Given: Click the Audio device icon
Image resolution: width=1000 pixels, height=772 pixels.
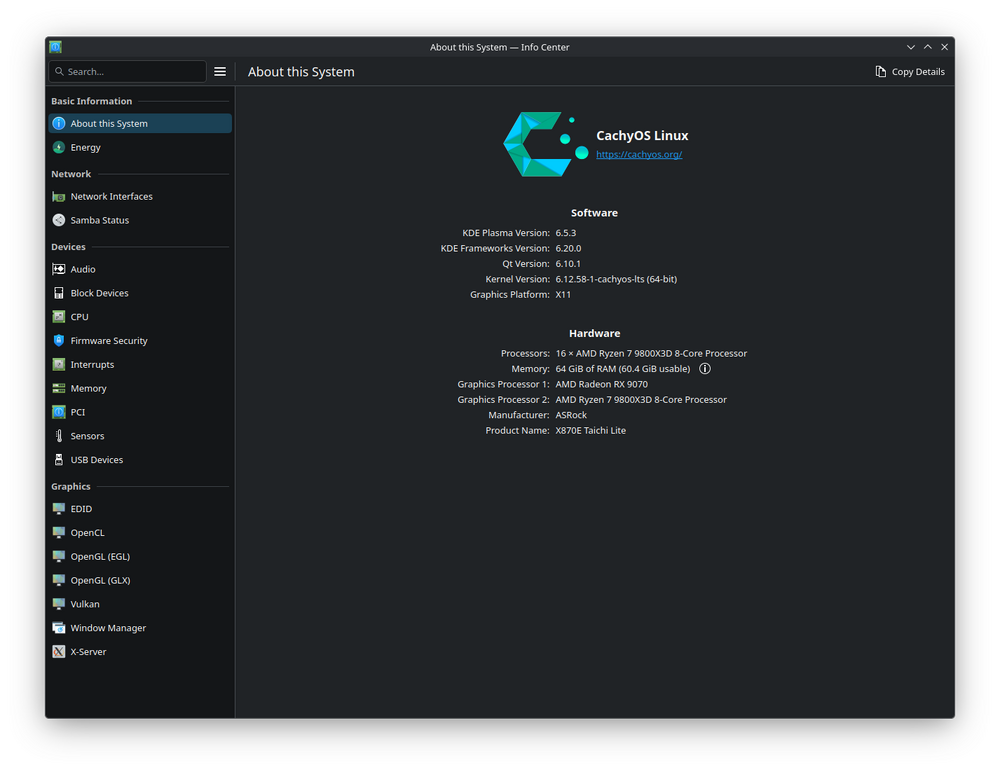Looking at the screenshot, I should 59,269.
